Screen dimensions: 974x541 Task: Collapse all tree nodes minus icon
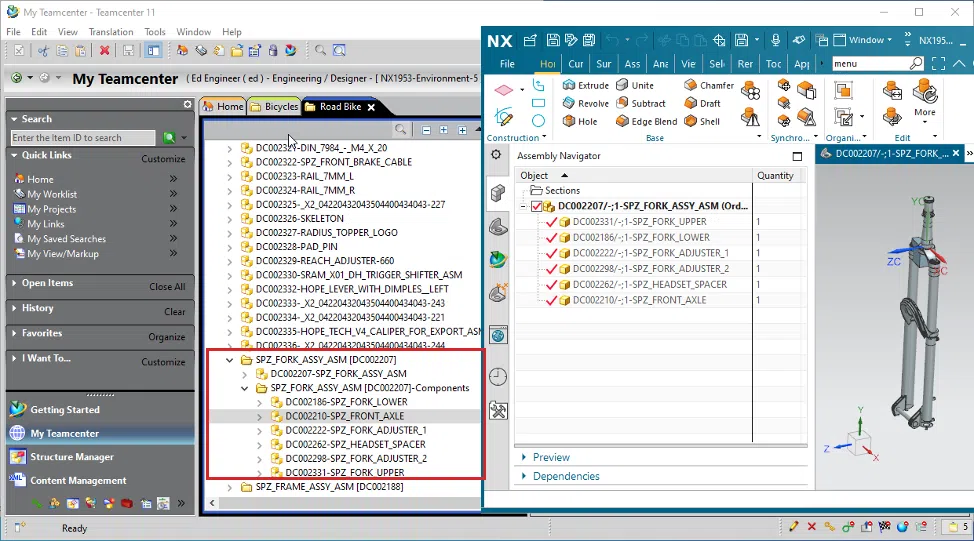(426, 130)
